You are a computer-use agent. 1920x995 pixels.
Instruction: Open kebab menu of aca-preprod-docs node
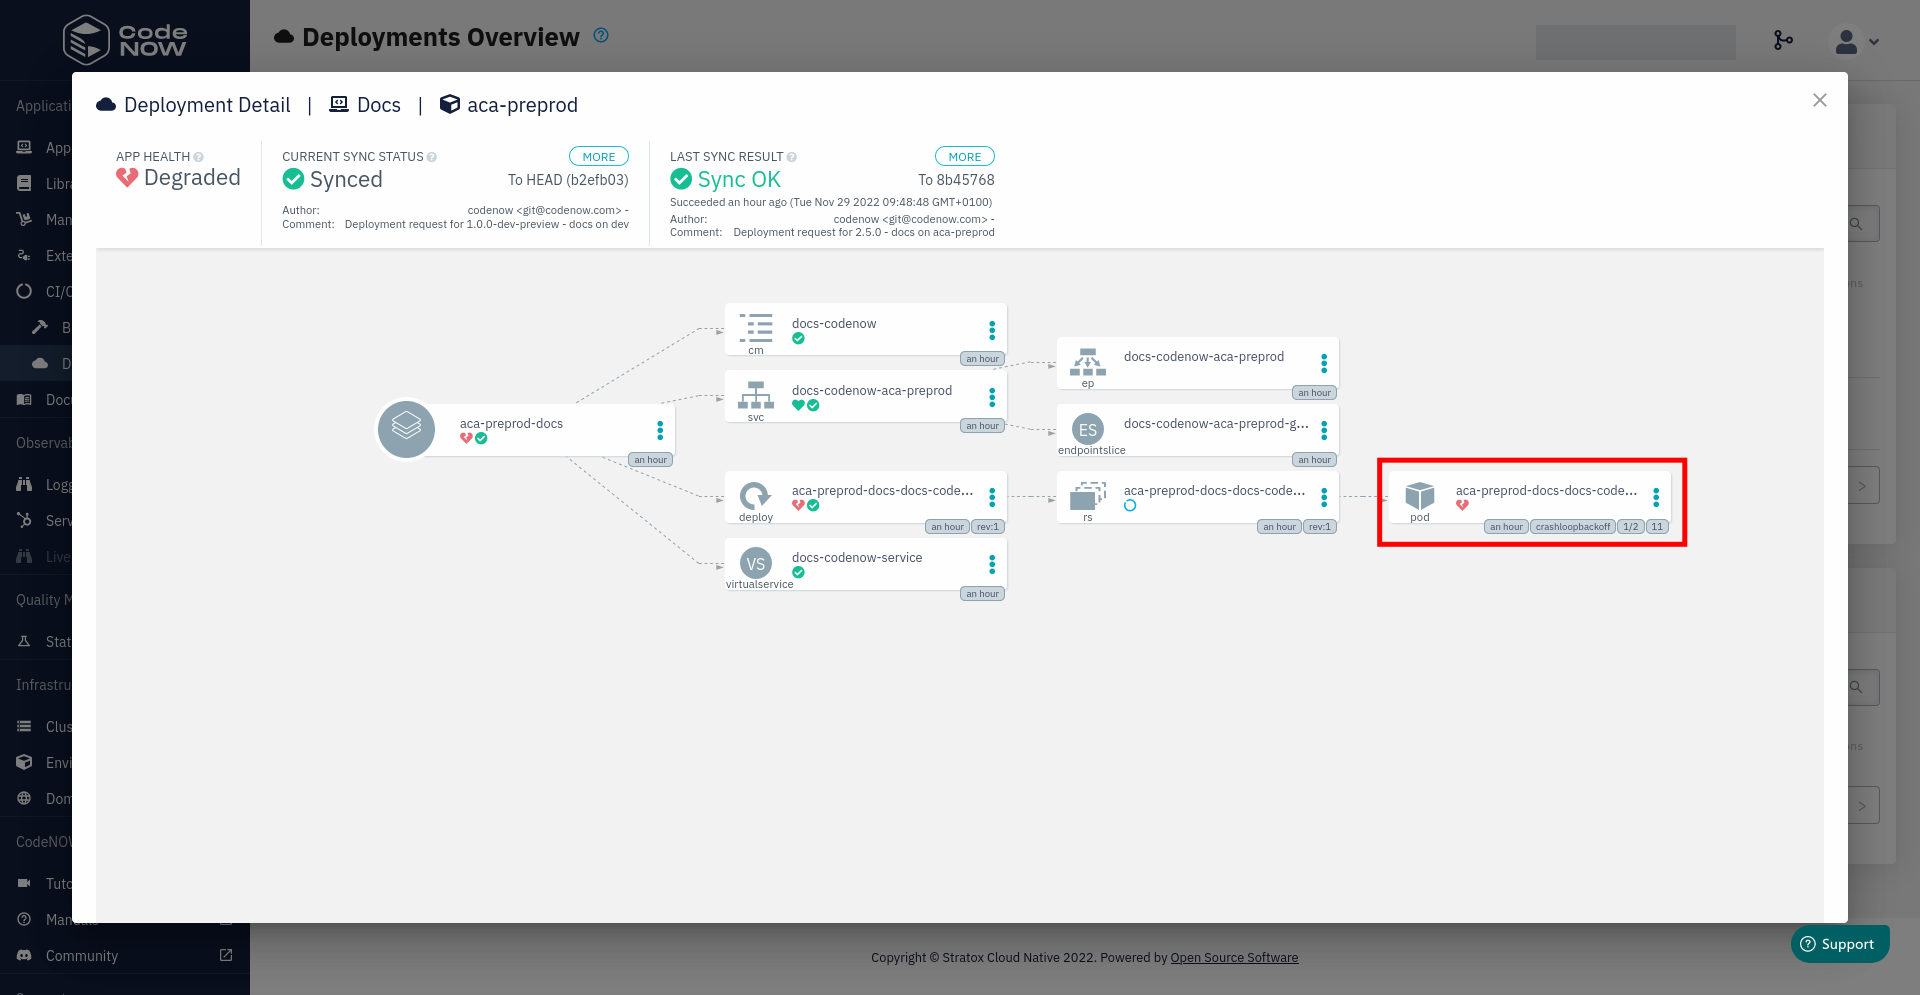660,430
